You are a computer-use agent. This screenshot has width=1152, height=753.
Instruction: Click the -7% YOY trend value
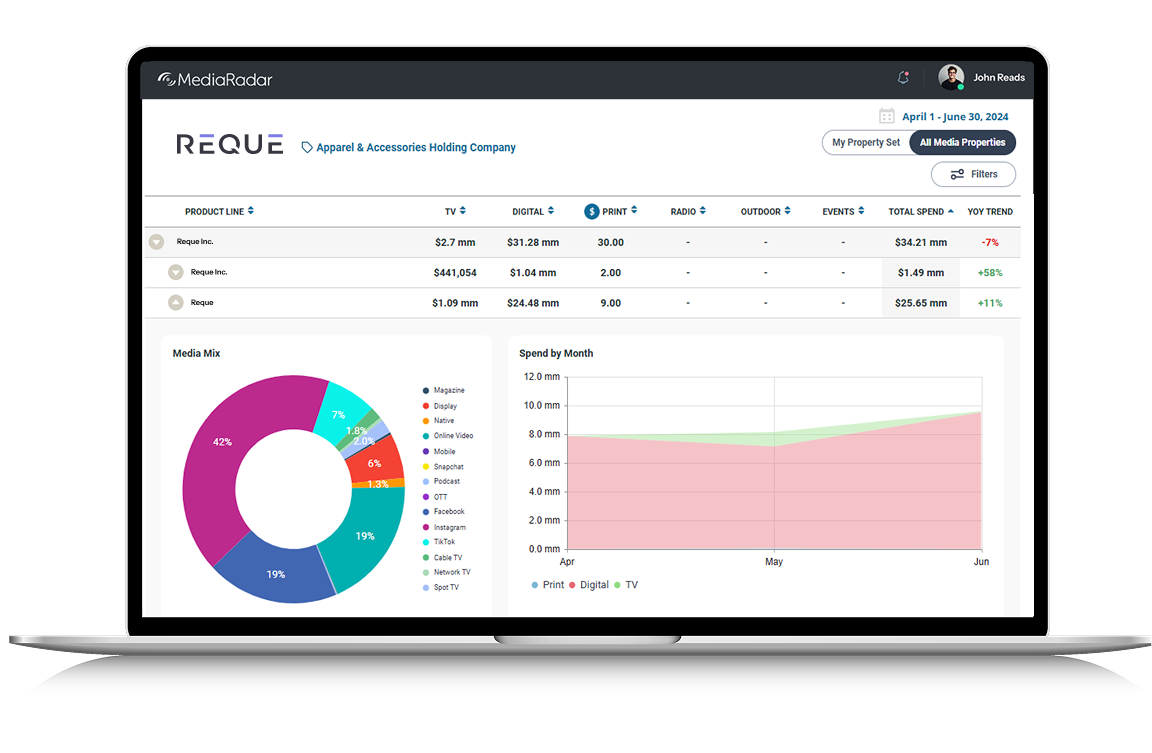click(x=990, y=242)
